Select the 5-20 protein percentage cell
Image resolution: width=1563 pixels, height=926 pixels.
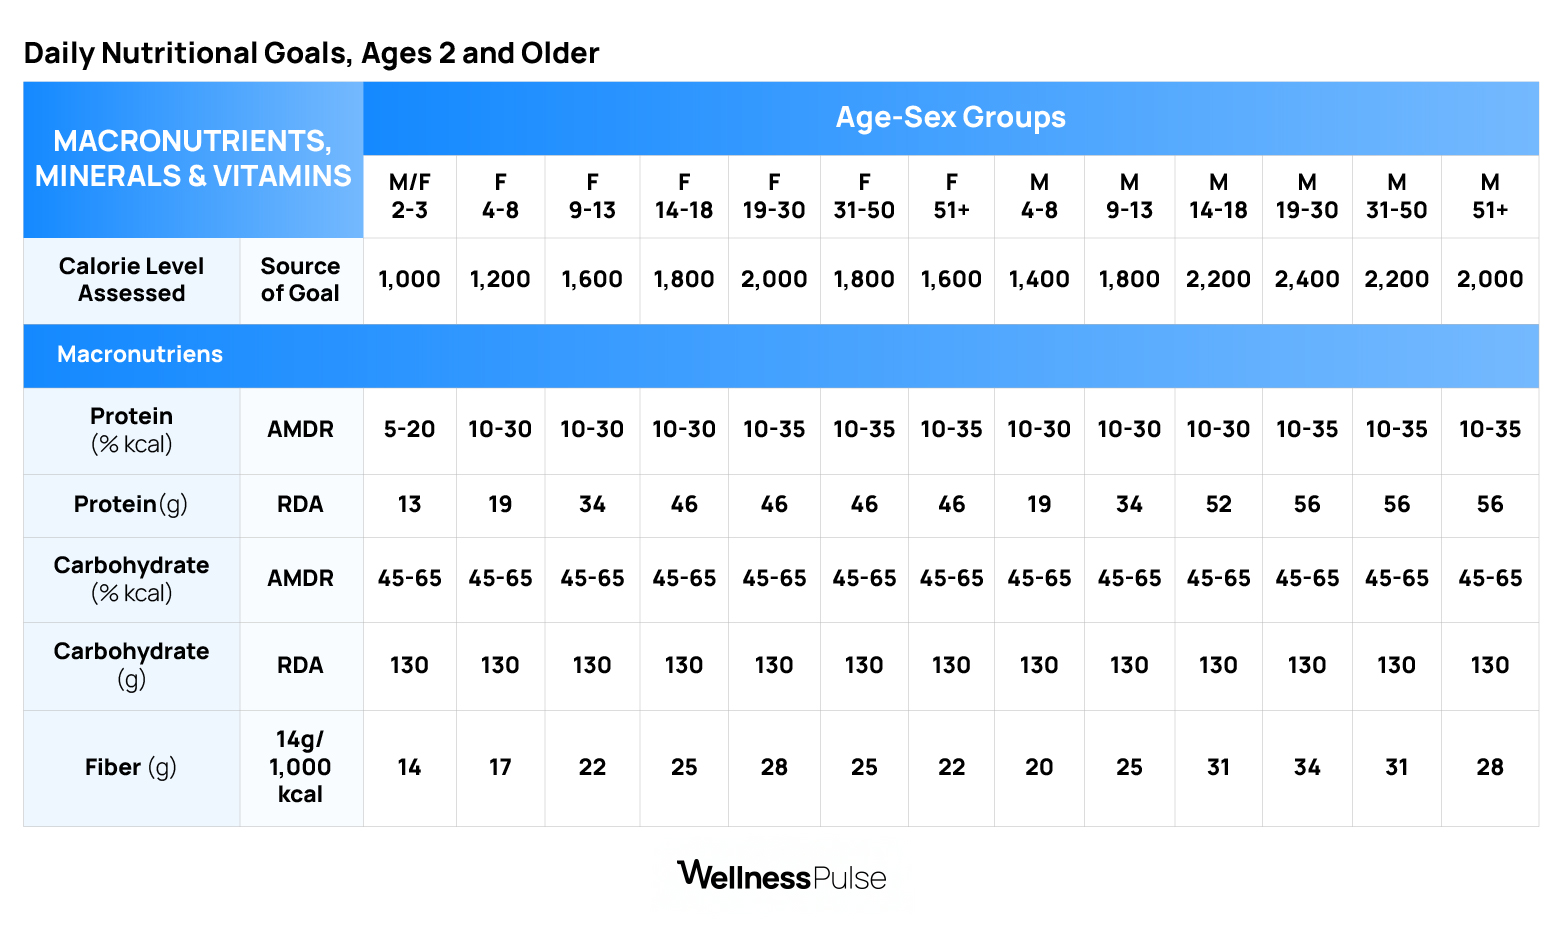coord(409,430)
